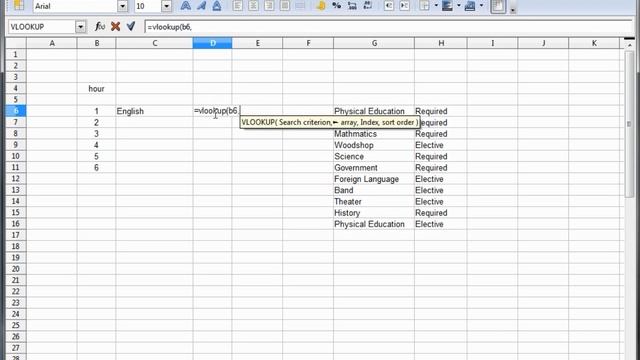640x360 pixels.
Task: Click the cell containing 'English'
Action: point(154,111)
